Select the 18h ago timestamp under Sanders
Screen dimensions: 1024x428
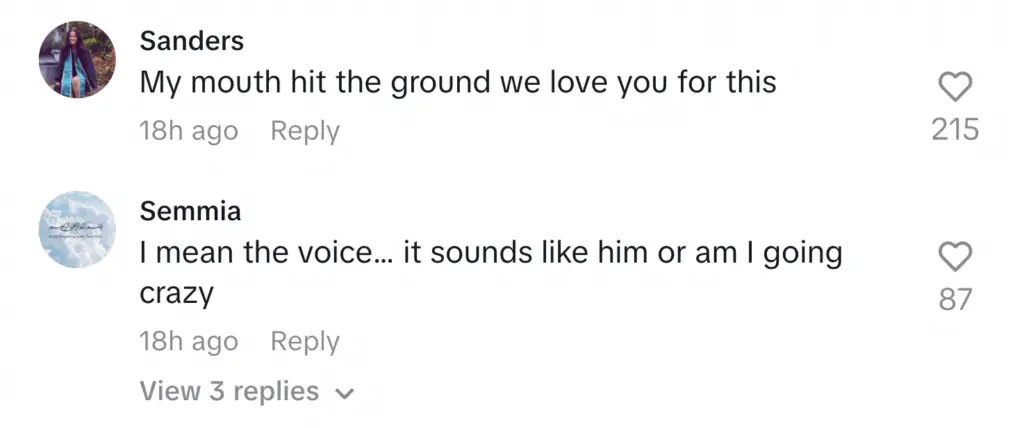click(x=189, y=131)
